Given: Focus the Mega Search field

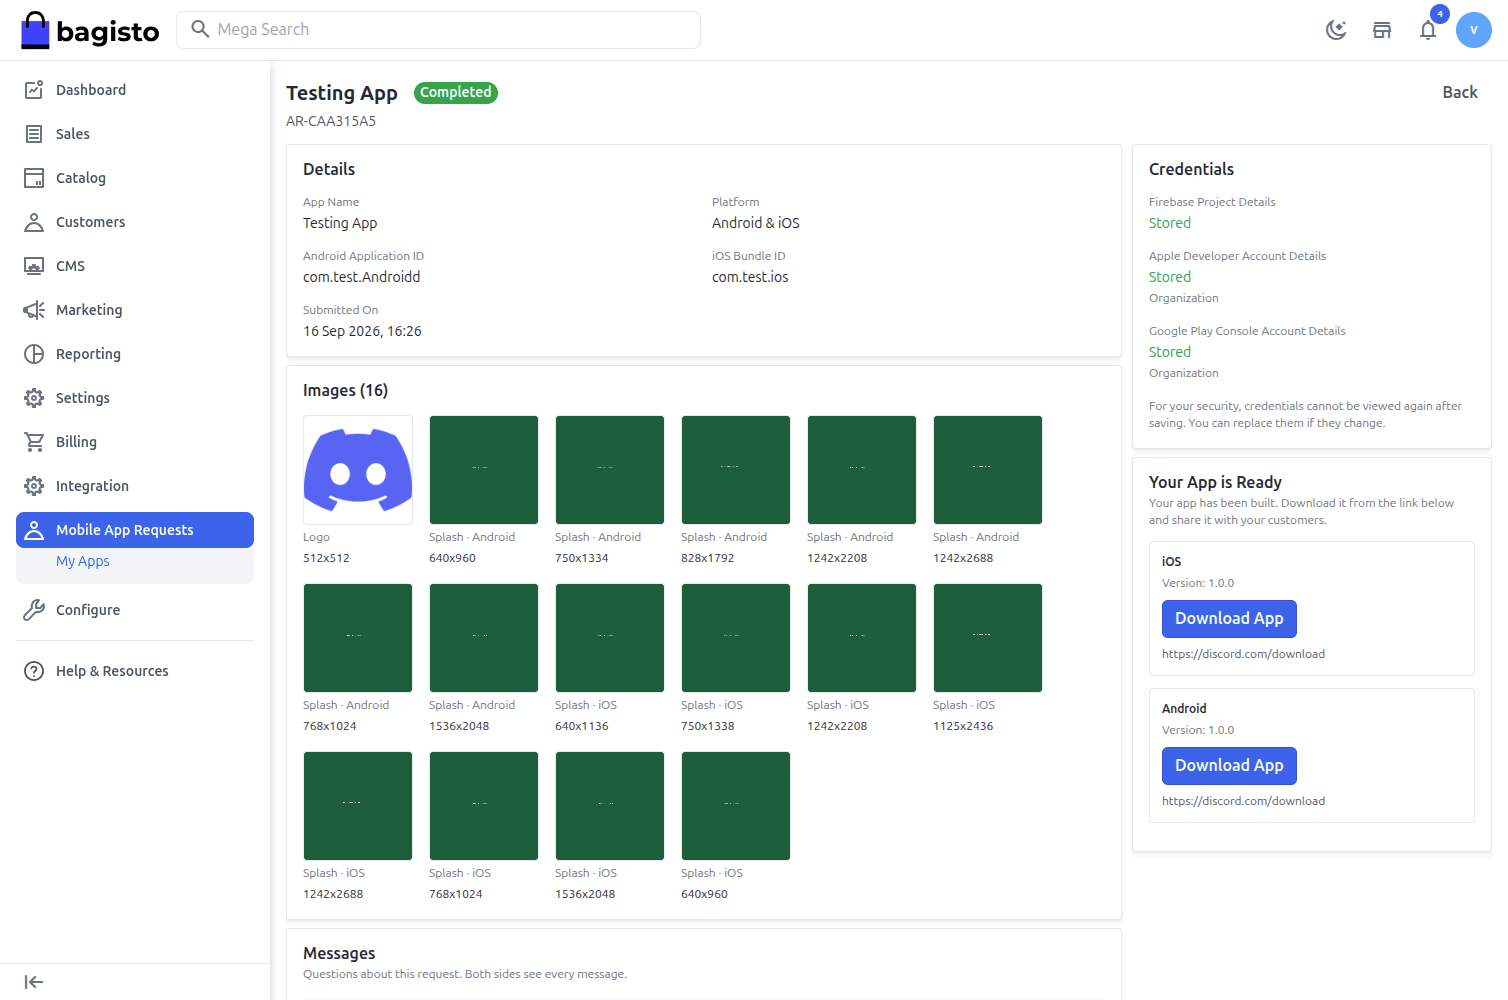Looking at the screenshot, I should (438, 30).
